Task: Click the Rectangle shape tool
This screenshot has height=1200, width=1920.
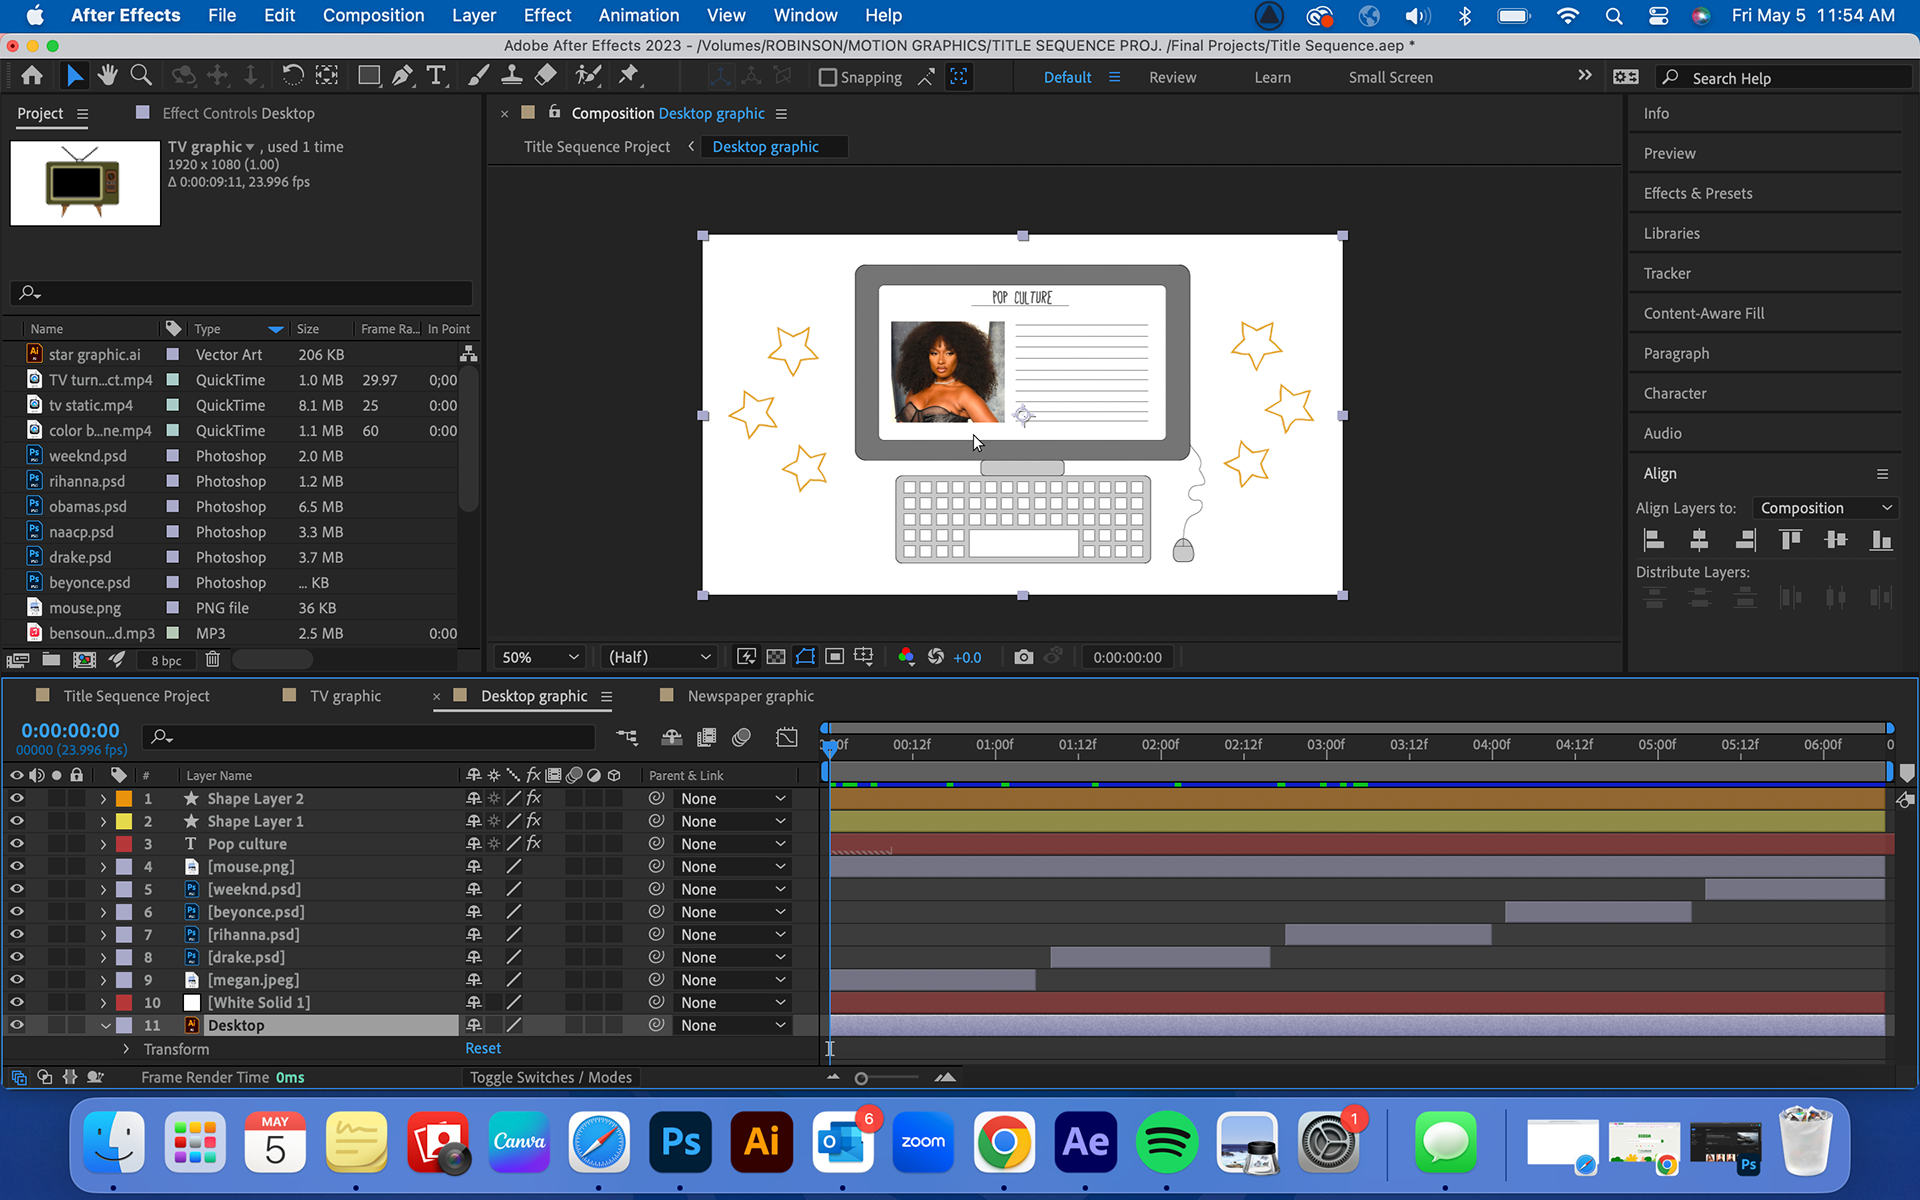Action: tap(369, 76)
